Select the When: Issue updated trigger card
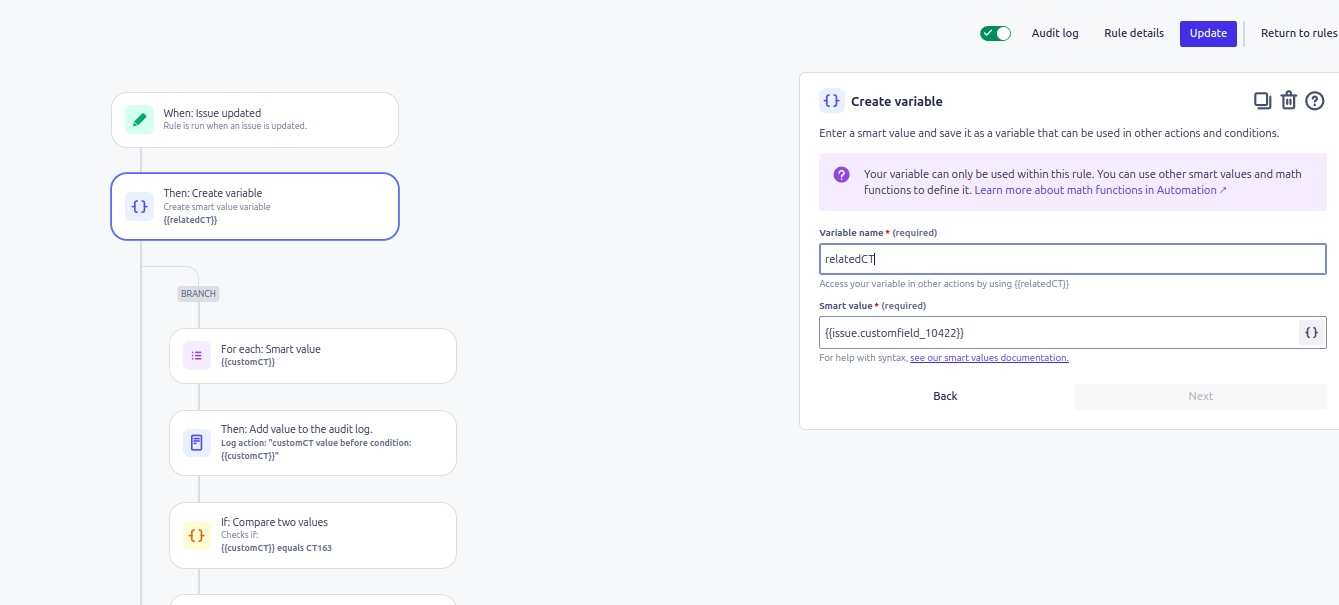 255,120
